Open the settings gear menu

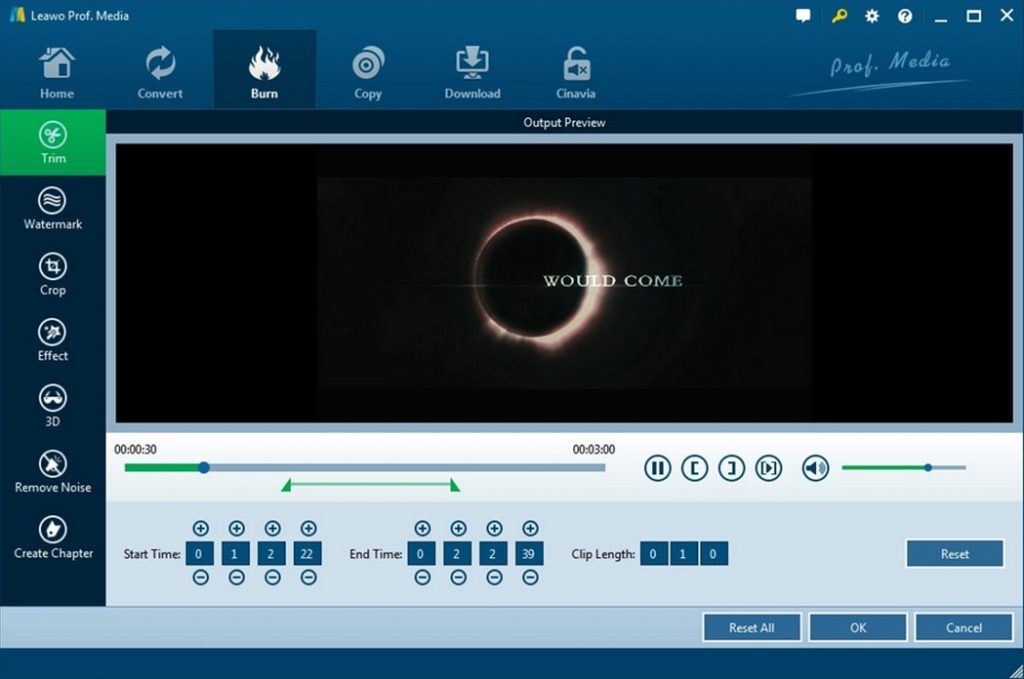tap(871, 16)
